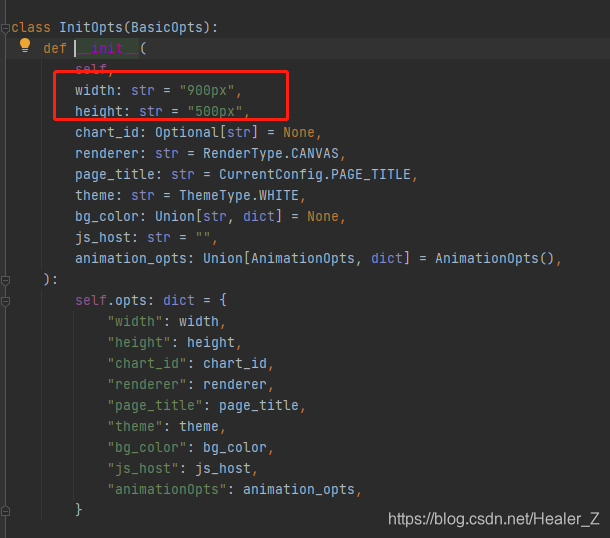
Task: Click "theme" dictionary key
Action: coord(135,426)
